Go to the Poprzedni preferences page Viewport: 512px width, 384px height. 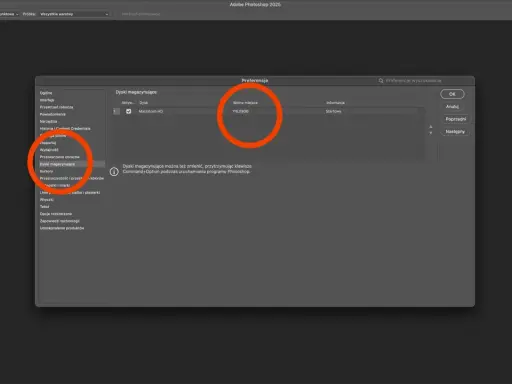coord(455,119)
